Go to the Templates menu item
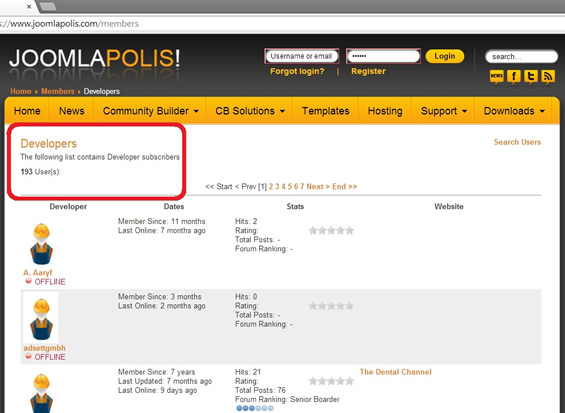 (x=325, y=111)
